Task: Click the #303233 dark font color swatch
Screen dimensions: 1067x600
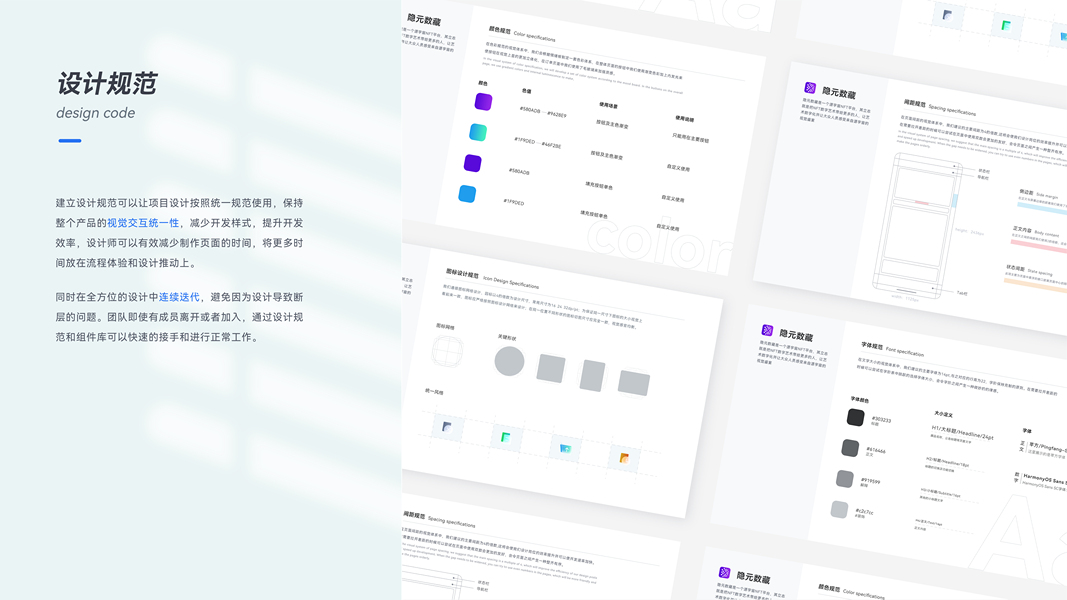Action: pyautogui.click(x=855, y=417)
